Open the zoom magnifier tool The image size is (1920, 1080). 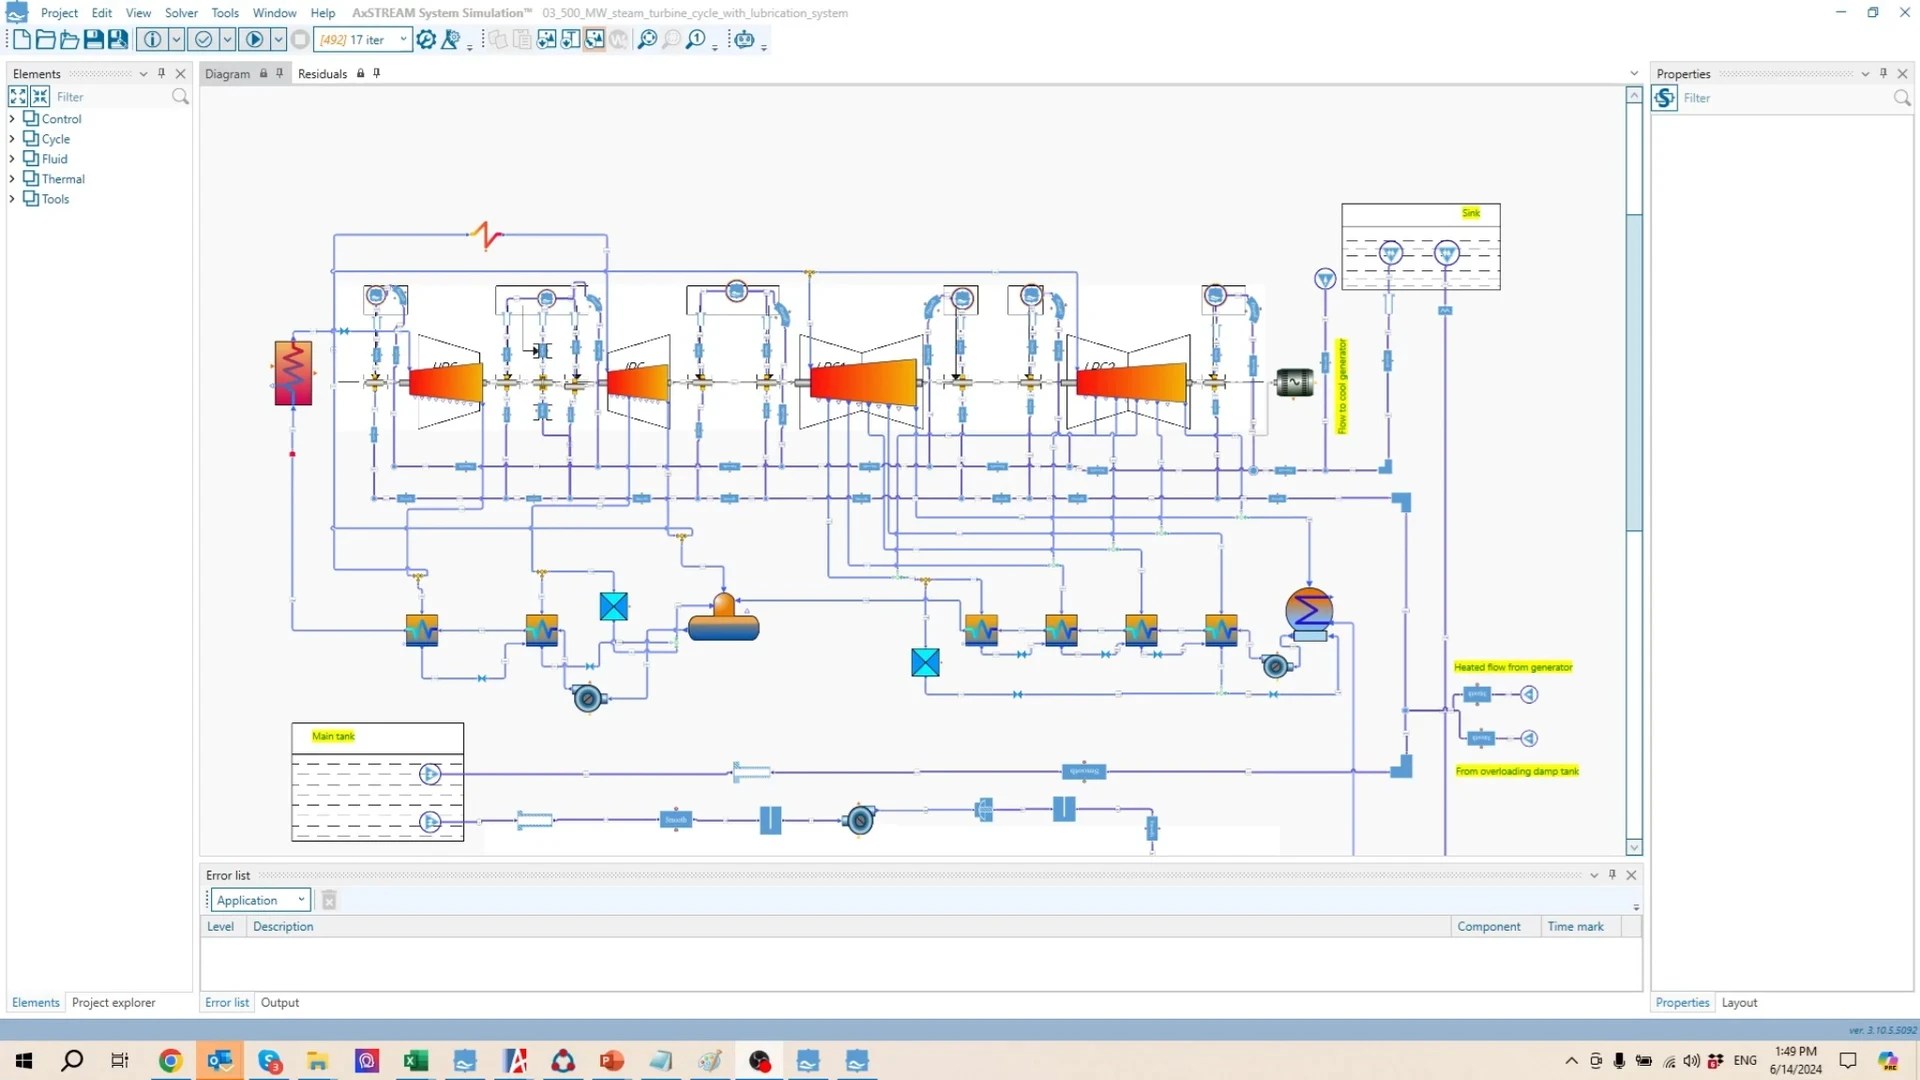648,39
